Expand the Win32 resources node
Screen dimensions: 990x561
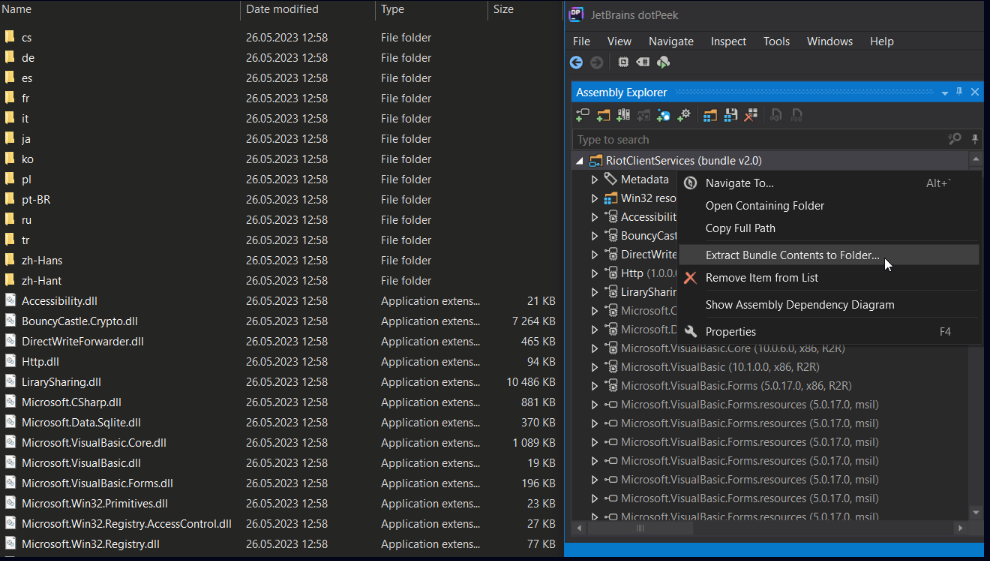594,198
